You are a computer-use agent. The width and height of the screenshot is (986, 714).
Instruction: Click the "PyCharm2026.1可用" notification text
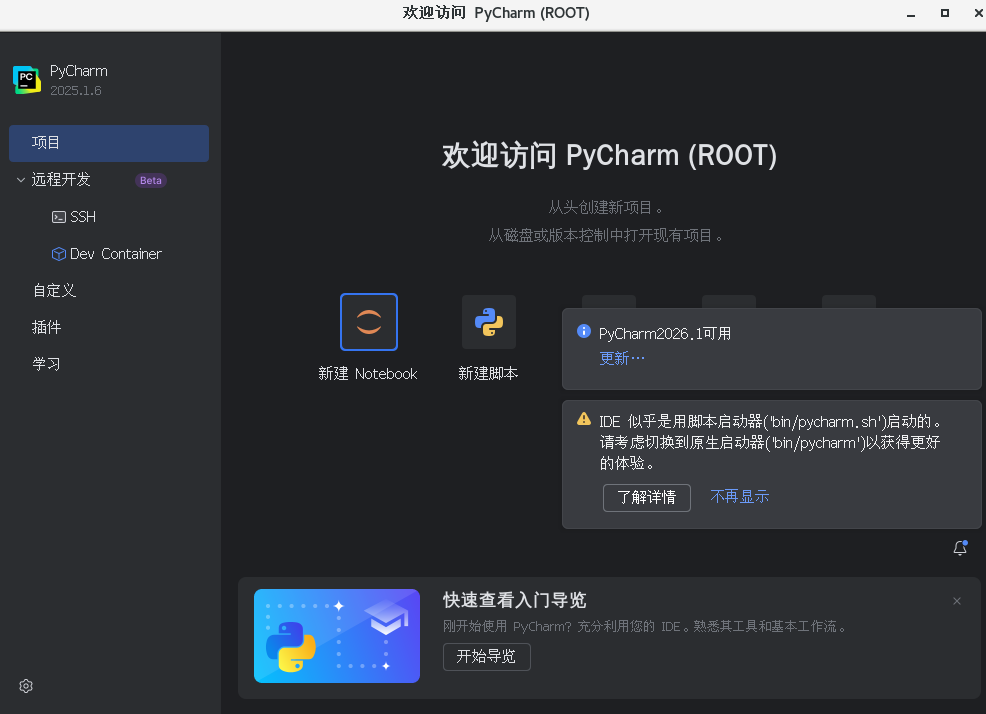(x=665, y=333)
